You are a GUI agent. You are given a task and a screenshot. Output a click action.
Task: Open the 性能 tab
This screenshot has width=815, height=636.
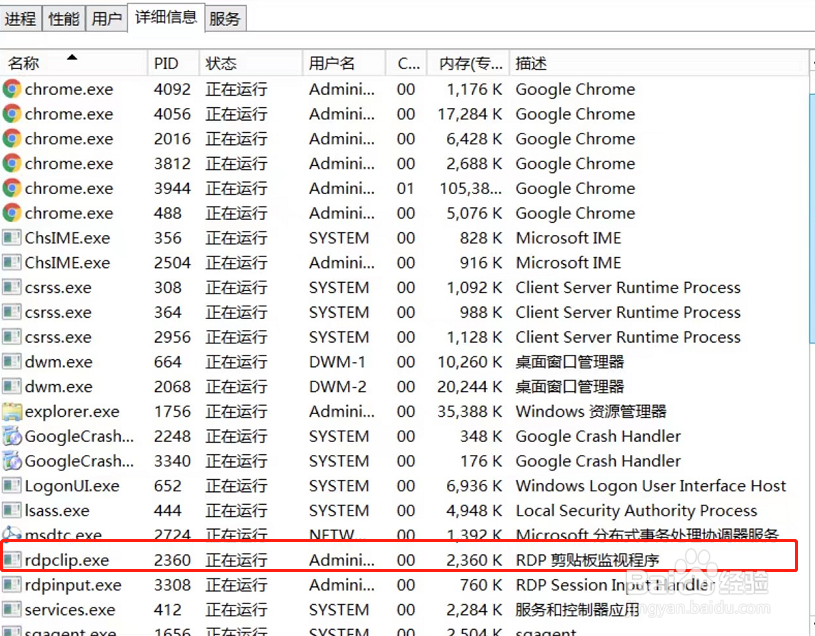pos(63,19)
